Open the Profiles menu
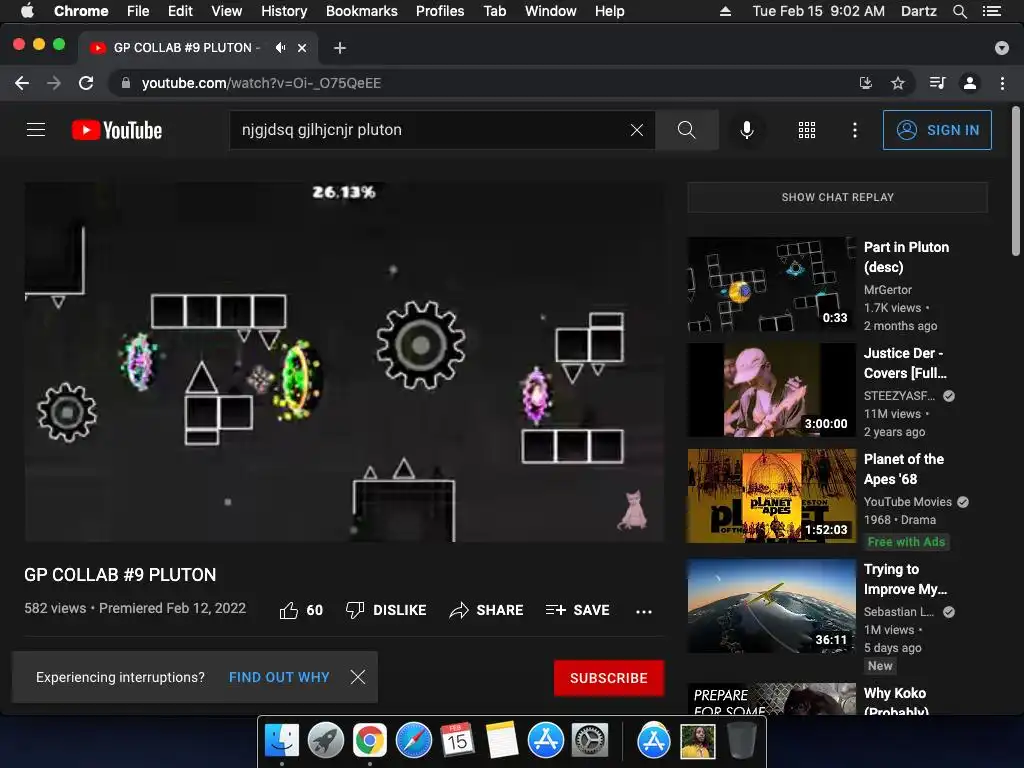 coord(440,11)
